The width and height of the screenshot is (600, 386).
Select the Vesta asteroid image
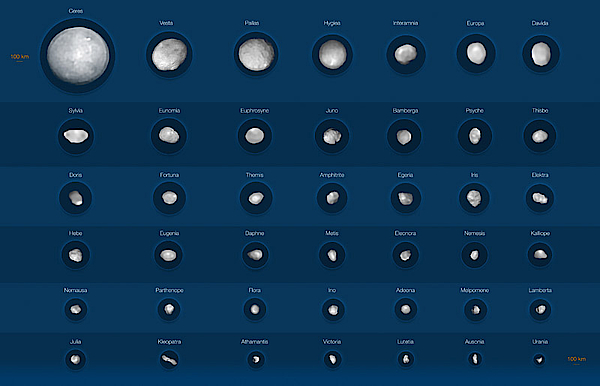pos(169,55)
